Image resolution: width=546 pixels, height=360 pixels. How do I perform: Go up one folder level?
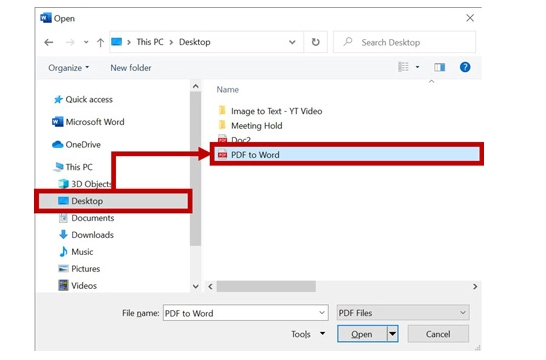coord(100,42)
